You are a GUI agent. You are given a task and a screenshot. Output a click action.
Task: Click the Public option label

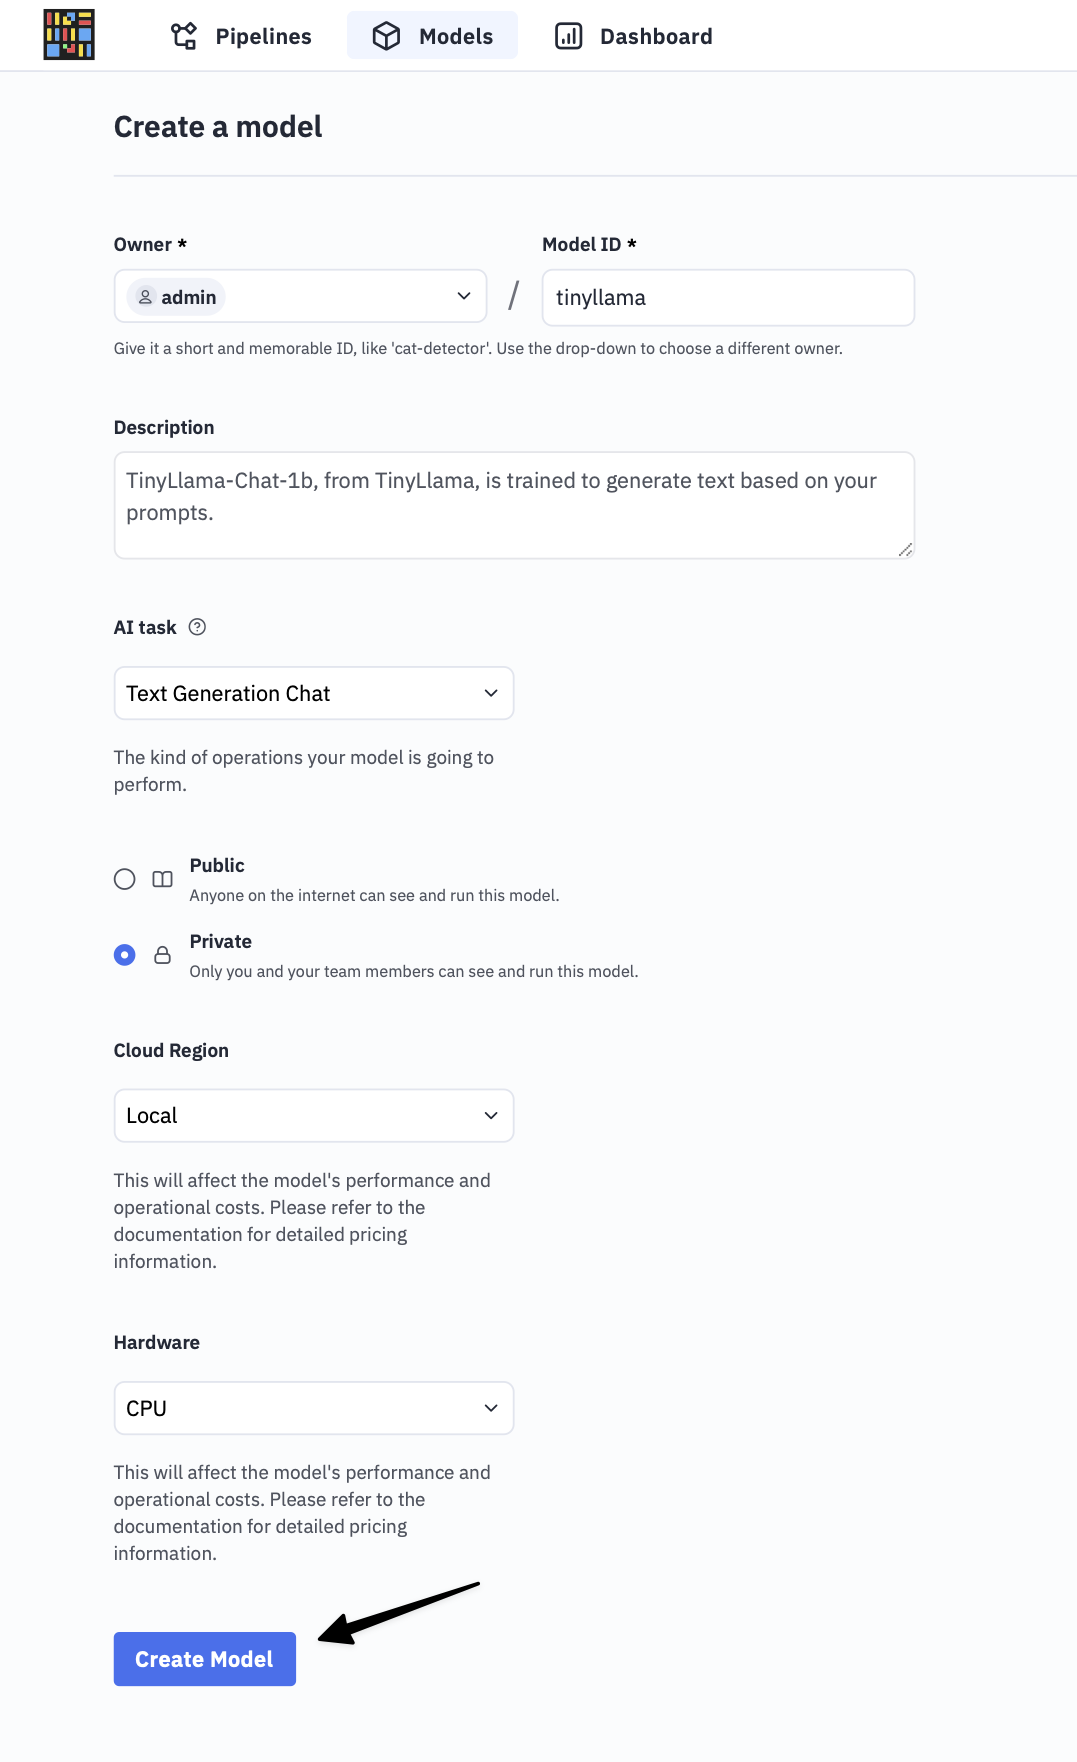point(217,865)
